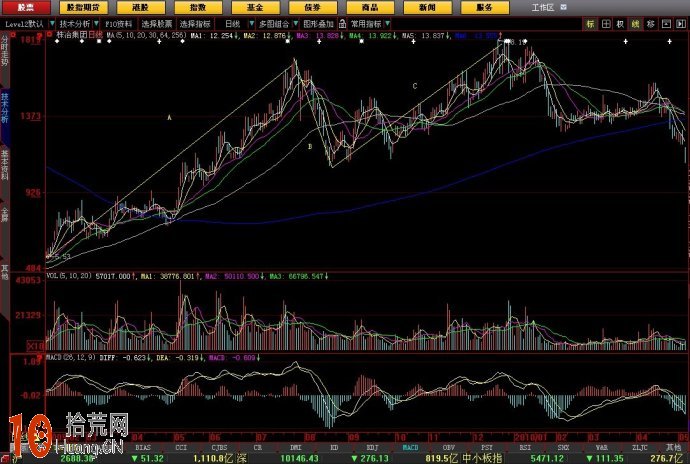This screenshot has height=464, width=690.
Task: Toggle the 权 adjustment icon
Action: (620, 24)
